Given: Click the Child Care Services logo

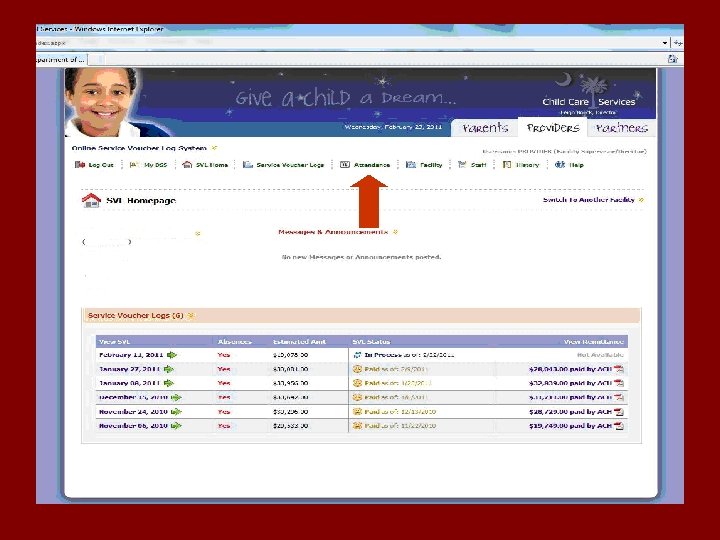Looking at the screenshot, I should [589, 96].
